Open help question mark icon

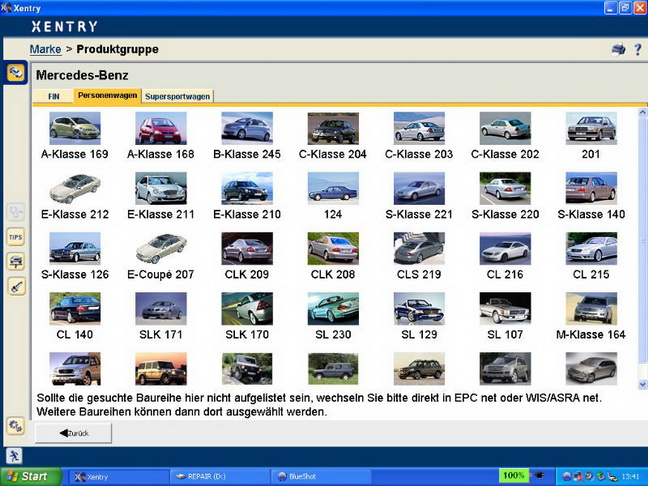click(x=638, y=50)
